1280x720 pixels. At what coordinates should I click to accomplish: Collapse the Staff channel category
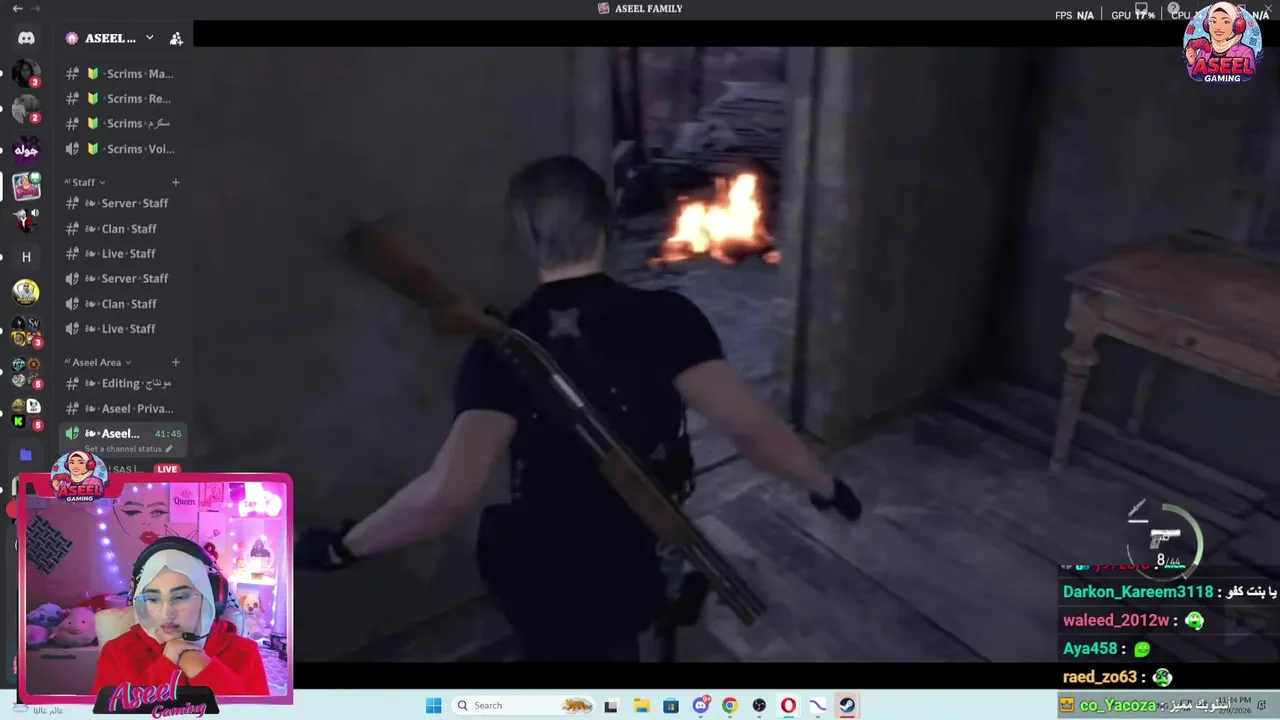(x=84, y=182)
